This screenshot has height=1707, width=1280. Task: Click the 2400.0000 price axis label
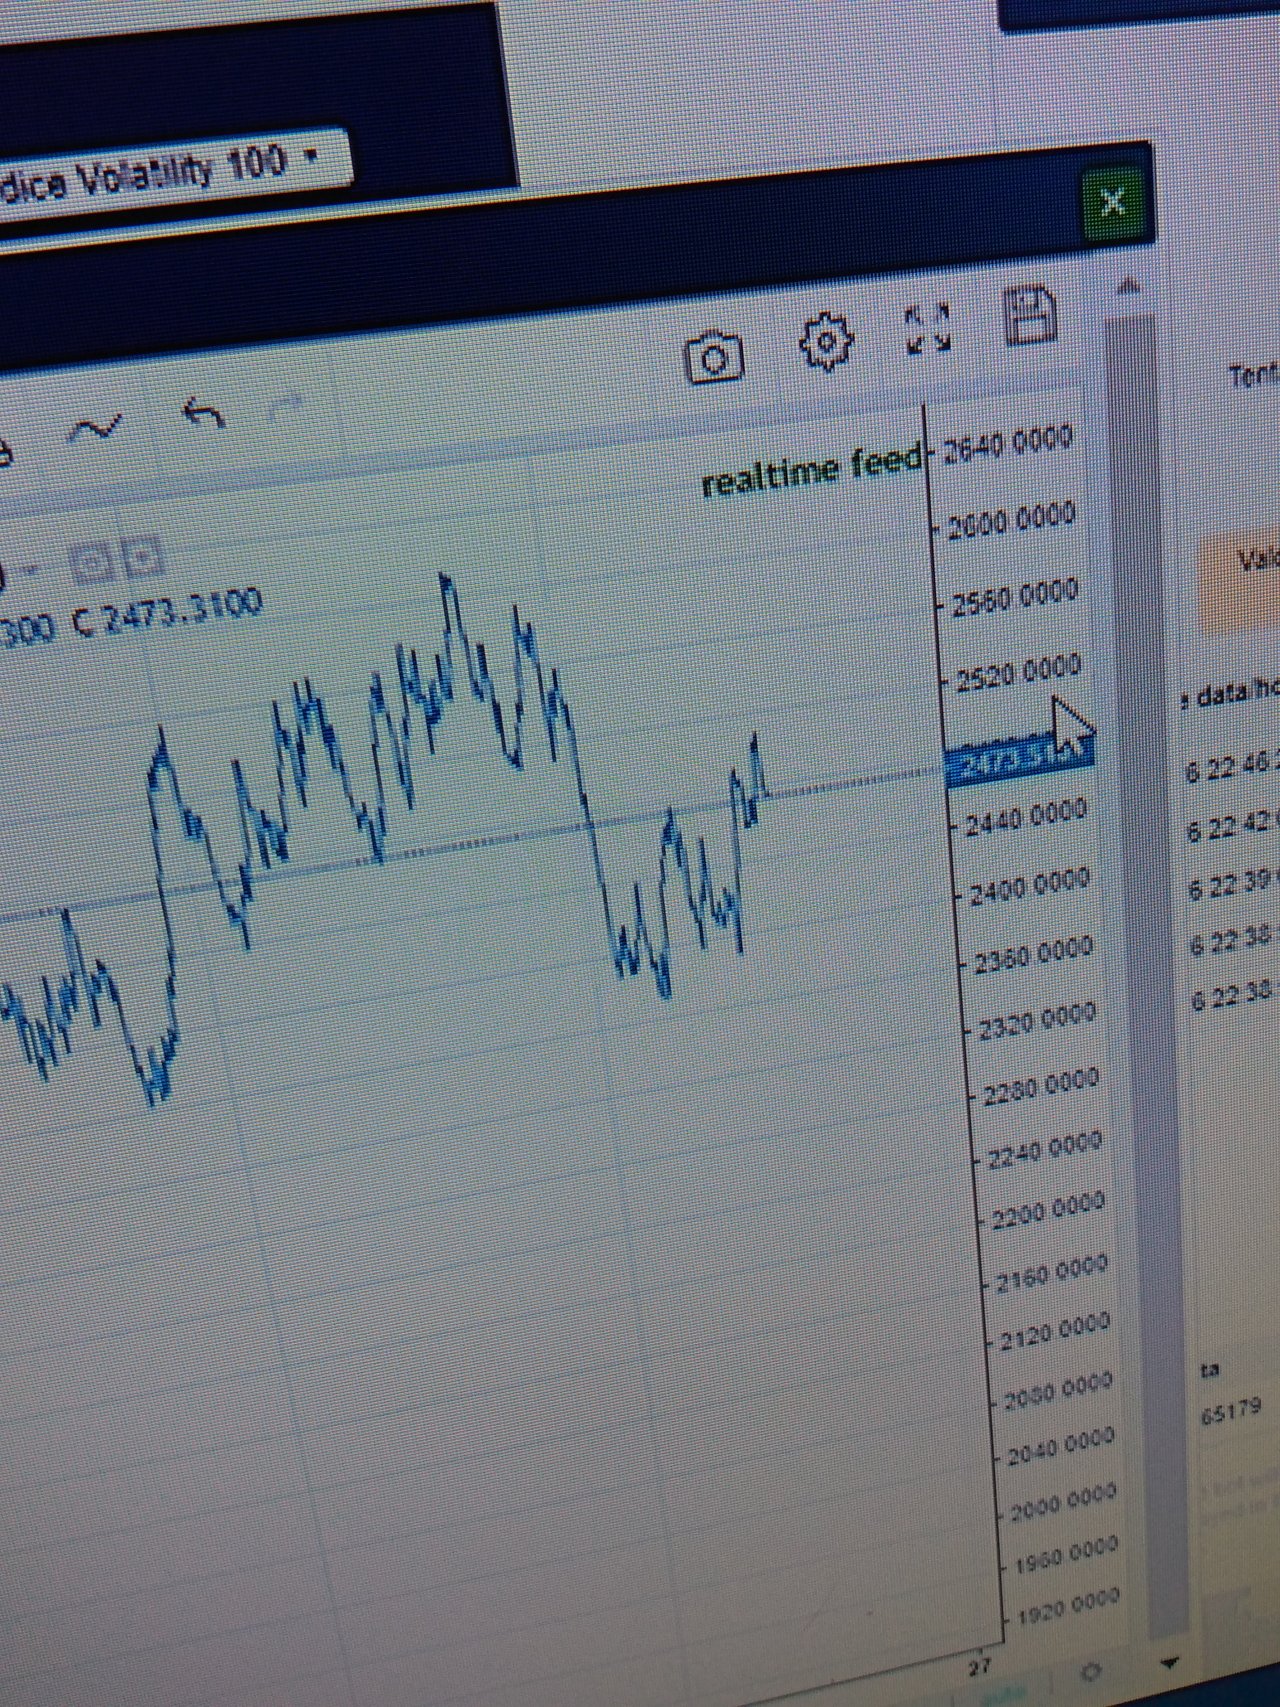1029,886
